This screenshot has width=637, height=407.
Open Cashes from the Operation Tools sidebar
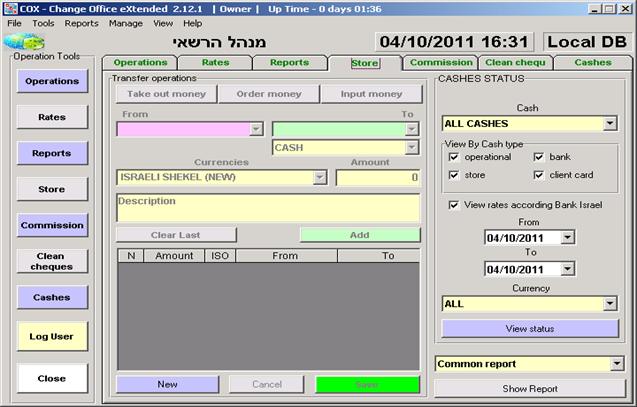tap(52, 297)
